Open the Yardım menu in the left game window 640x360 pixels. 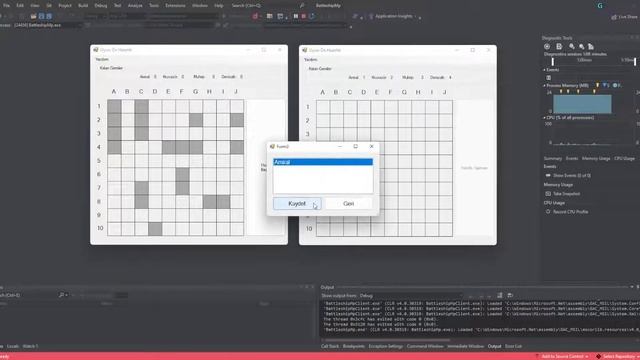(102, 60)
